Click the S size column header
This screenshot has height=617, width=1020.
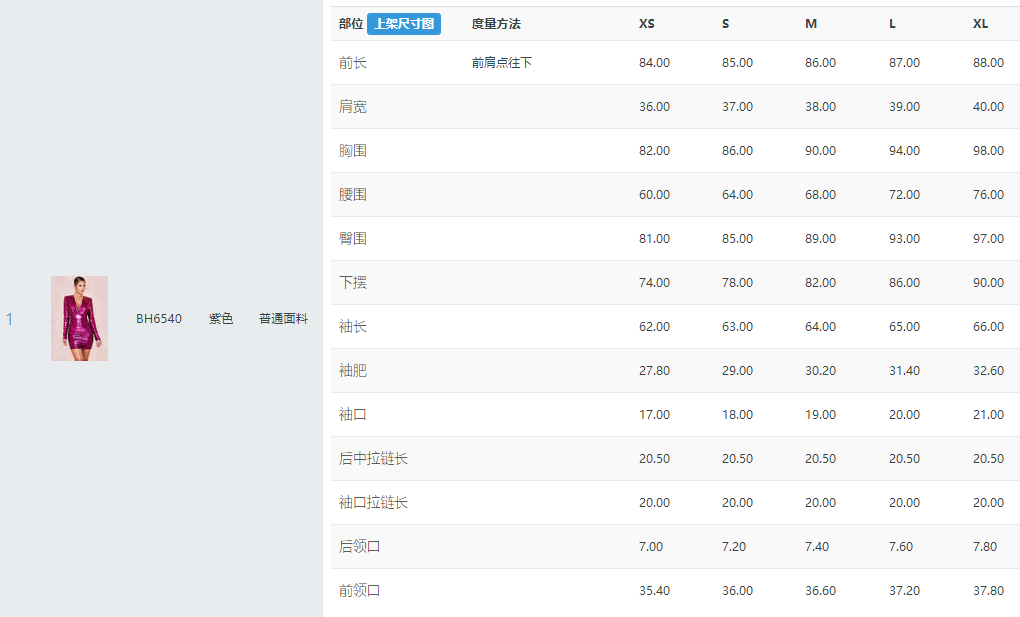(x=725, y=24)
